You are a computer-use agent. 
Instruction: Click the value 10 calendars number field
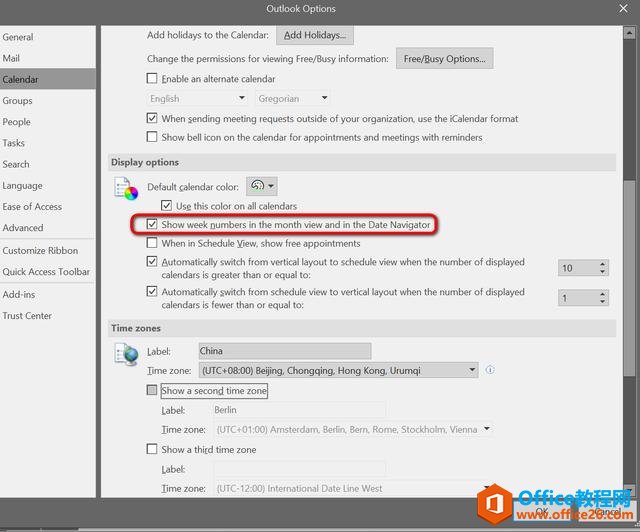coord(578,268)
